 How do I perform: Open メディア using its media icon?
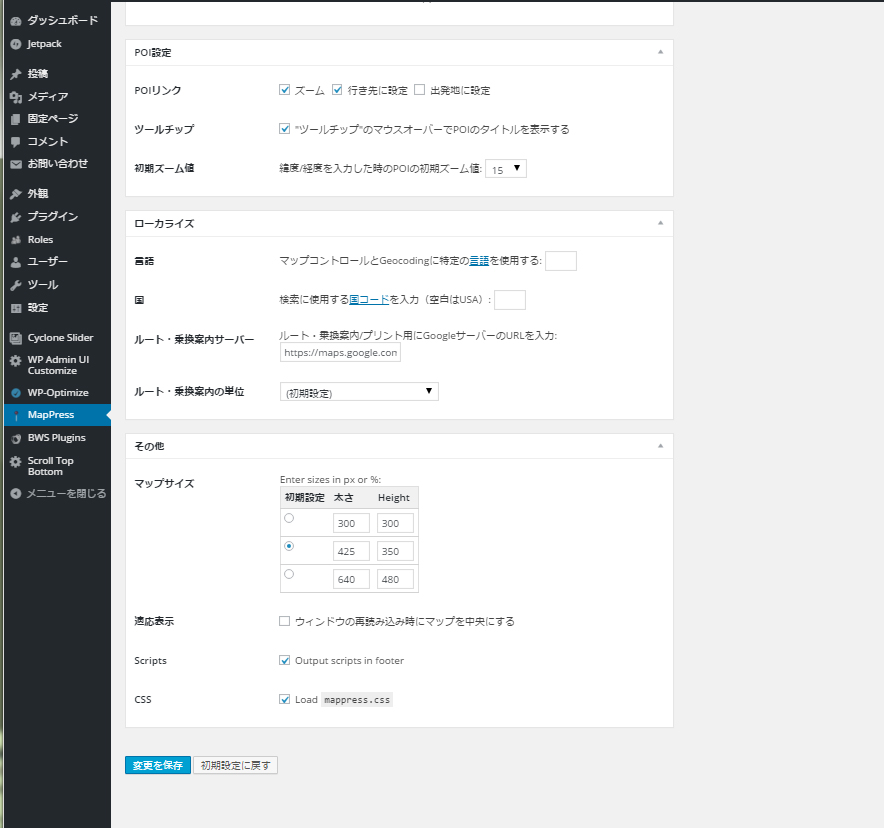point(15,97)
